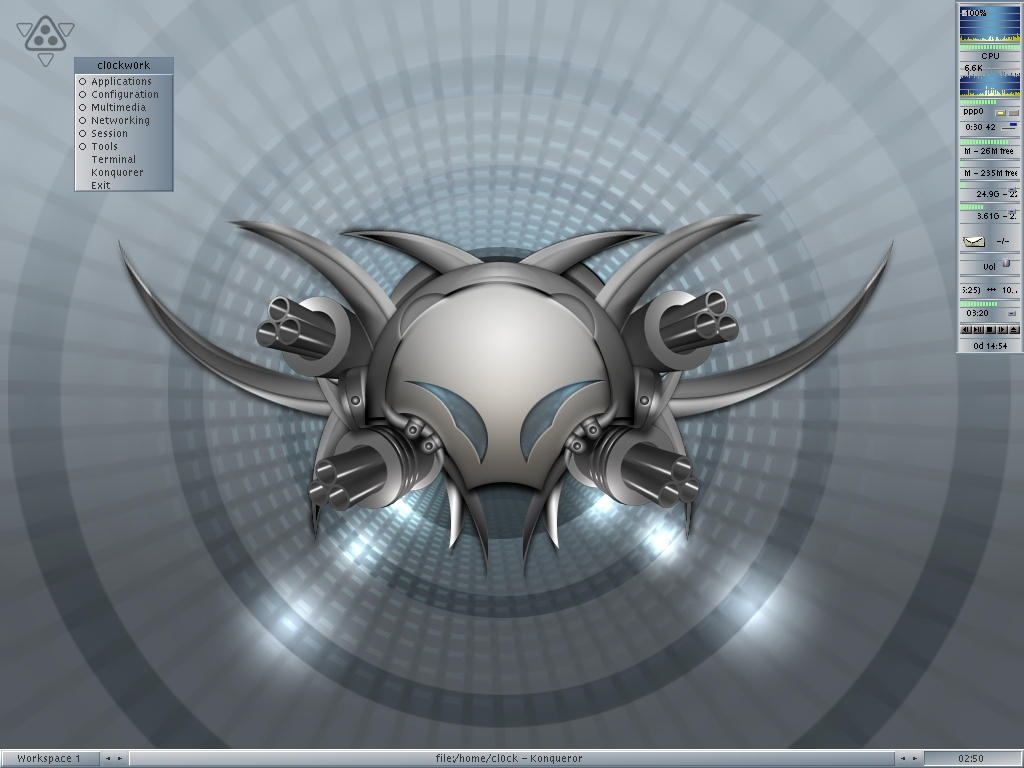Image resolution: width=1024 pixels, height=768 pixels.
Task: Click the play/pause button in the media controls
Action: click(x=979, y=329)
